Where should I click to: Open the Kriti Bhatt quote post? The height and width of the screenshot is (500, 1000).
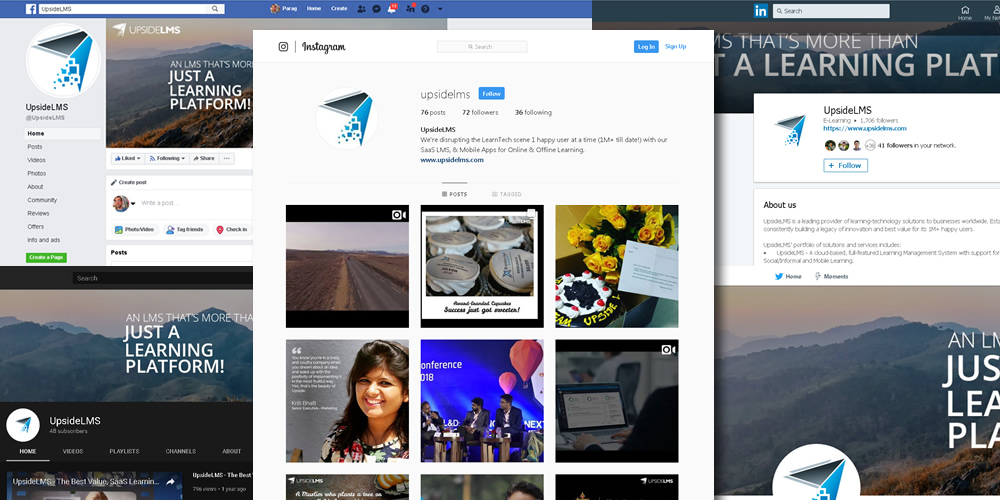pos(347,401)
